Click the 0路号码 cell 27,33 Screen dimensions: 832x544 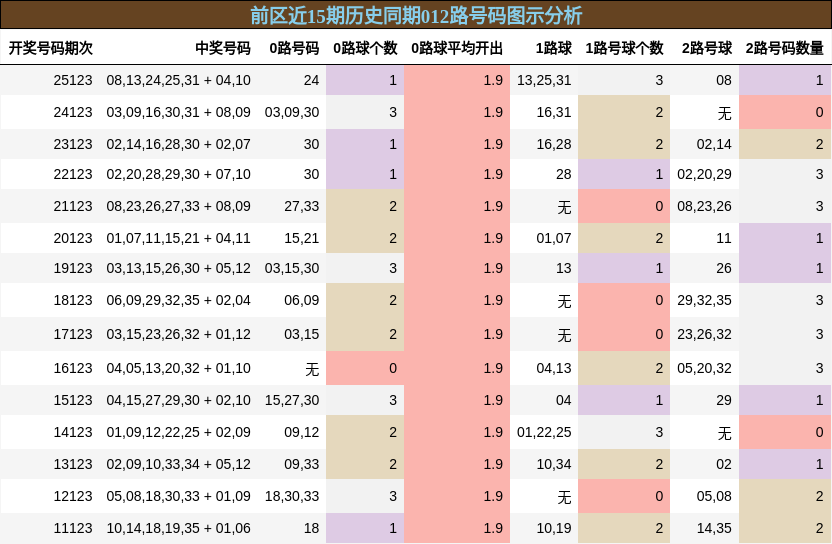click(x=301, y=206)
